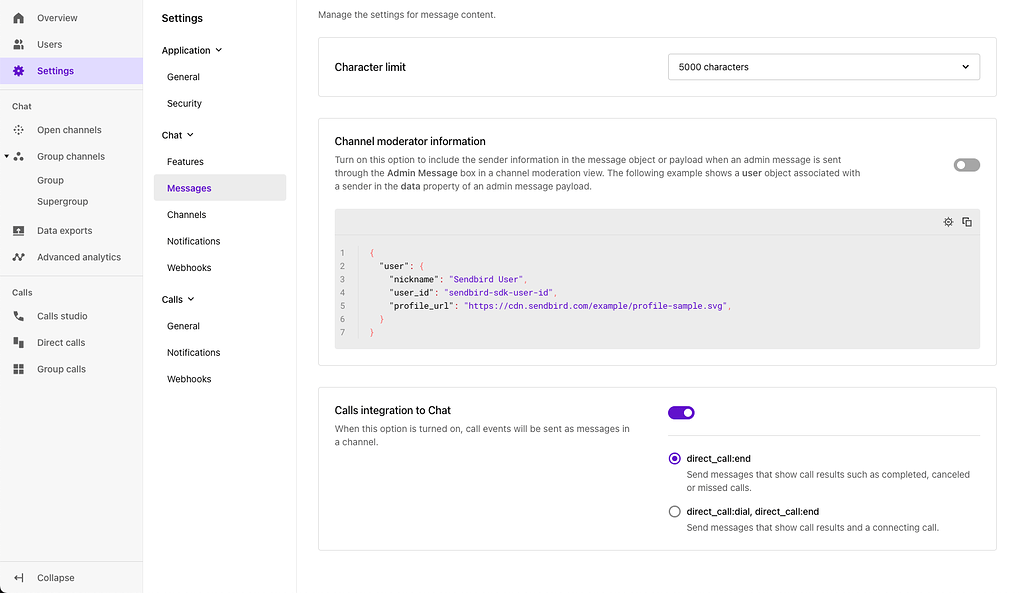
Task: Enable the Channel moderator information toggle
Action: pos(966,164)
